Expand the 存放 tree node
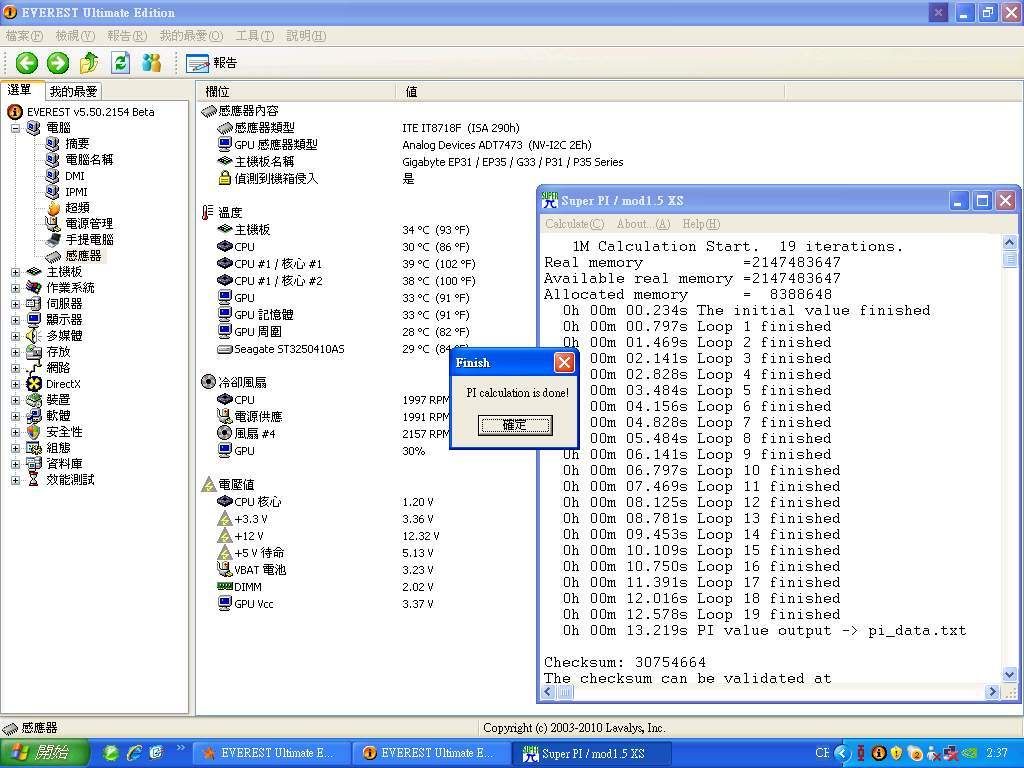This screenshot has width=1024, height=768. (15, 352)
